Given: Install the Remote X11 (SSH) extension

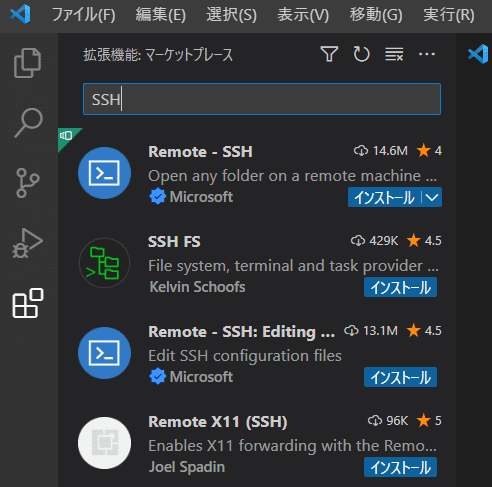Looking at the screenshot, I should (x=400, y=467).
